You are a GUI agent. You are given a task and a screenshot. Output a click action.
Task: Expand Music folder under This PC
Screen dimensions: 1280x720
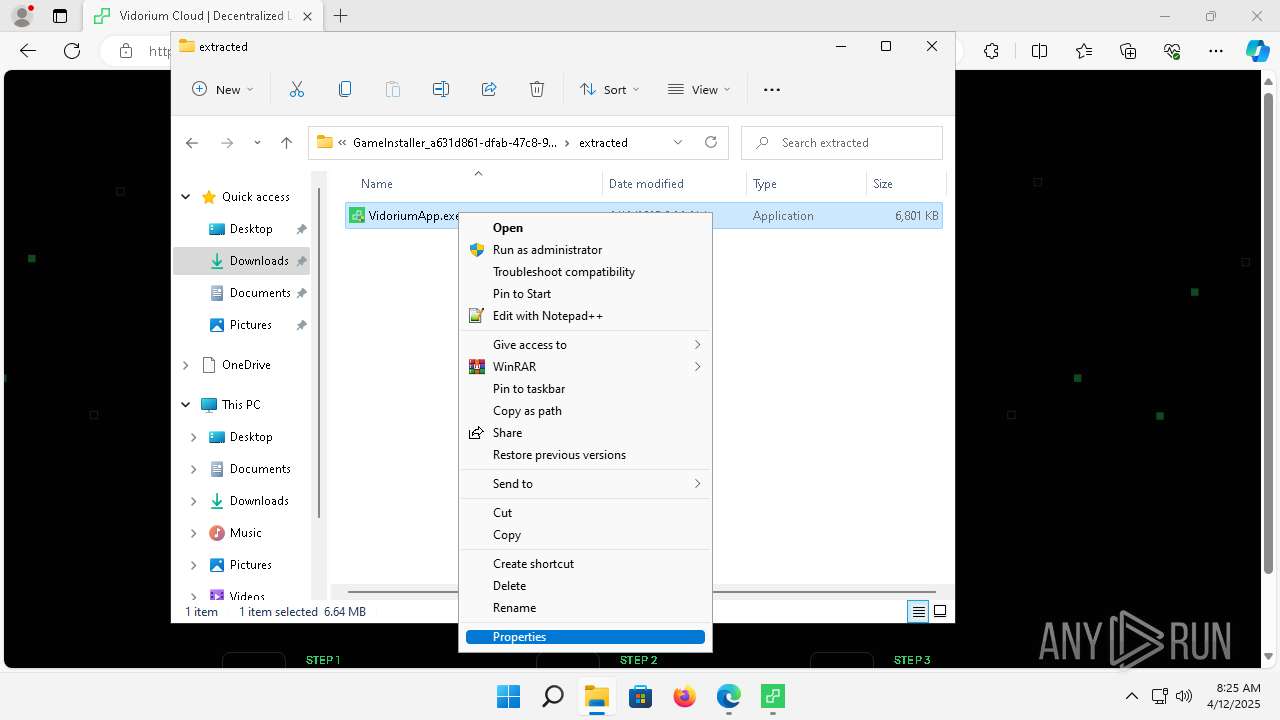click(x=194, y=533)
